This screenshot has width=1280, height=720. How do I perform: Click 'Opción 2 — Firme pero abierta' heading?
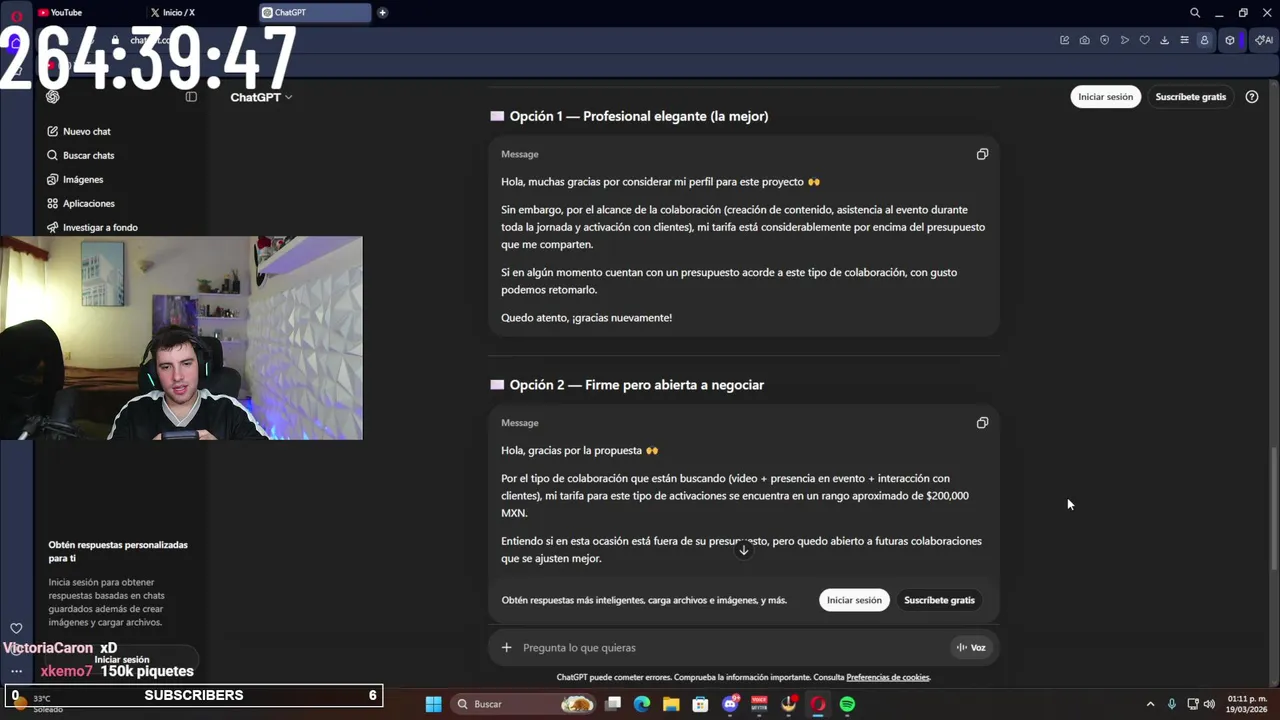pos(637,385)
